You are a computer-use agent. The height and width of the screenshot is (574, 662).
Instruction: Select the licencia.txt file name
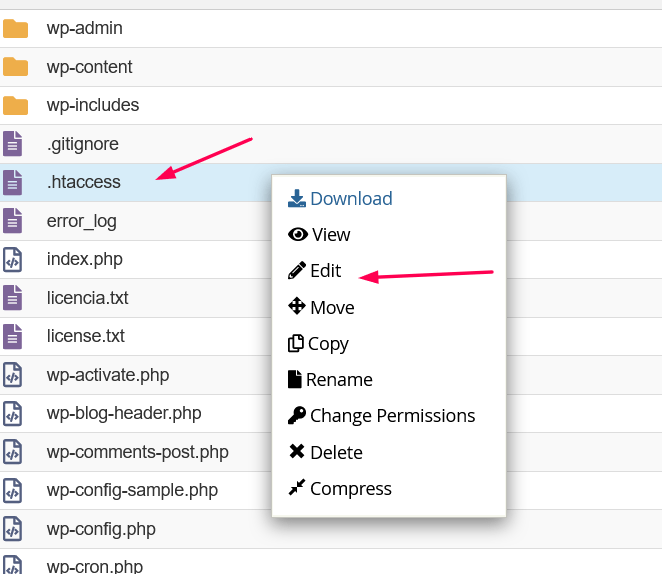tap(87, 298)
